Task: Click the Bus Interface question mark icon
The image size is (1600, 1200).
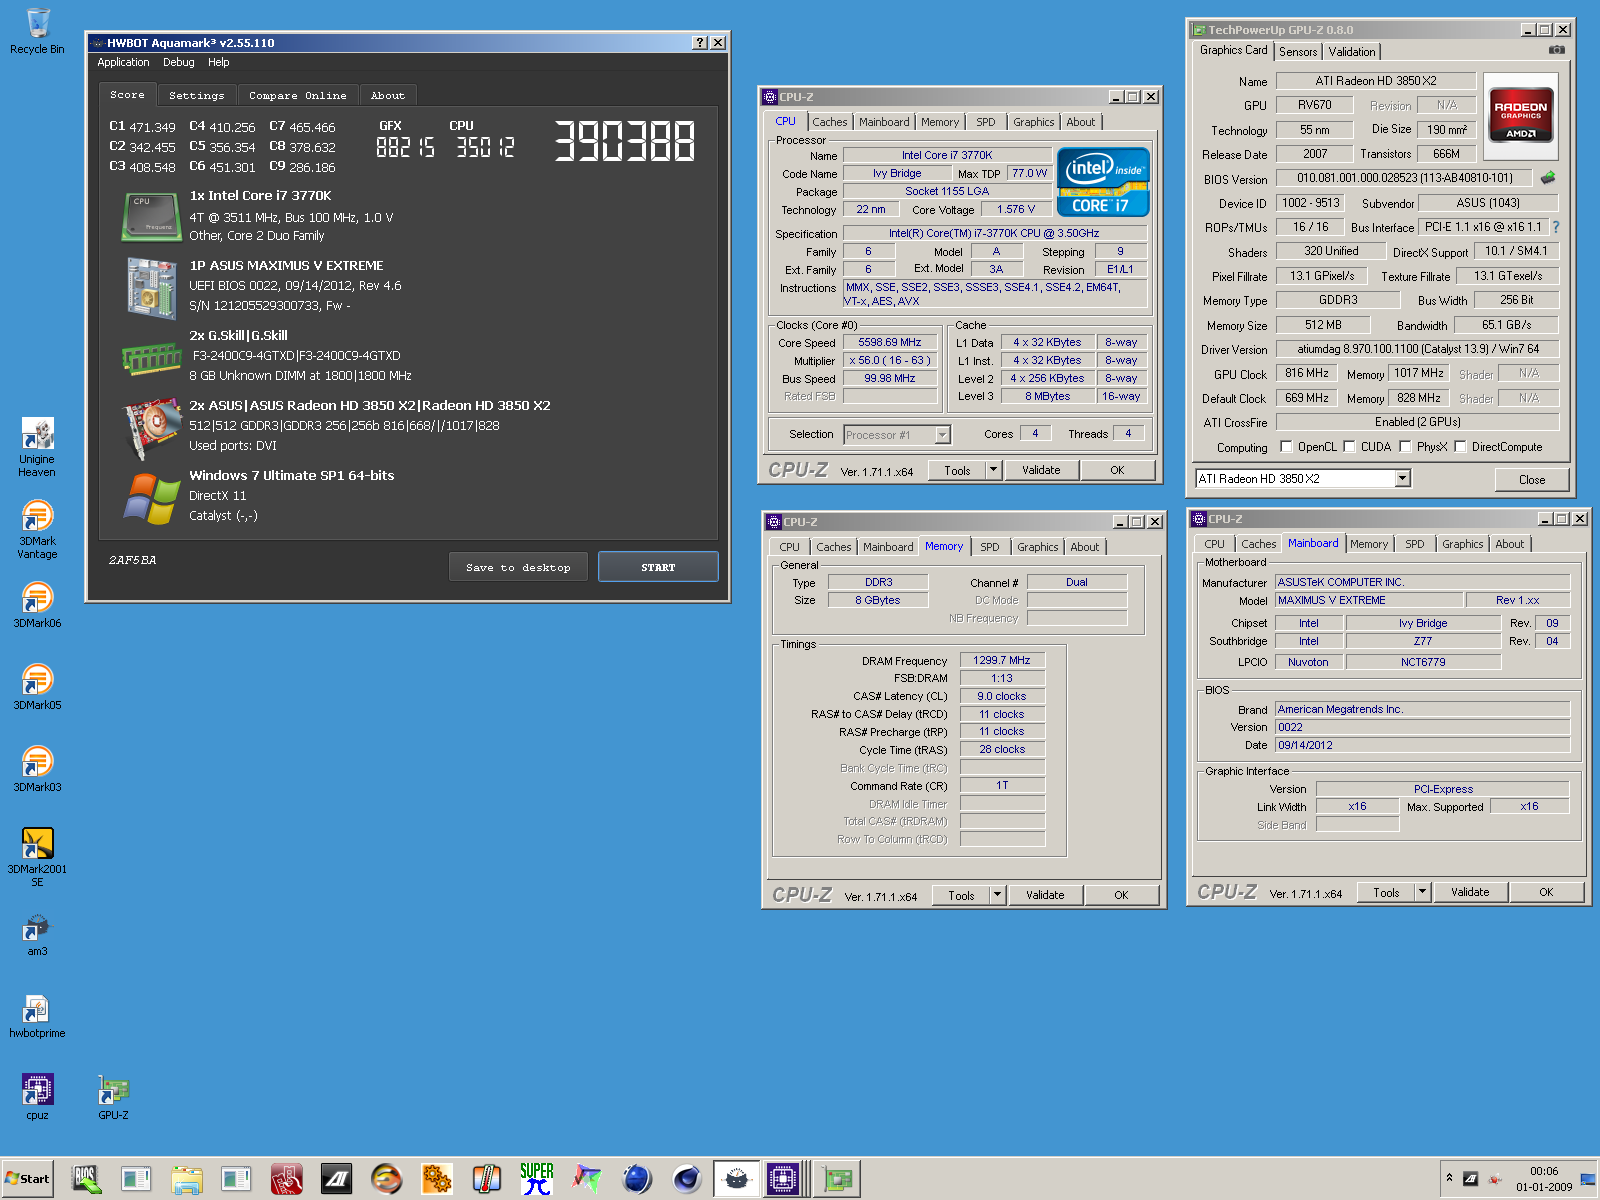Action: [1556, 227]
